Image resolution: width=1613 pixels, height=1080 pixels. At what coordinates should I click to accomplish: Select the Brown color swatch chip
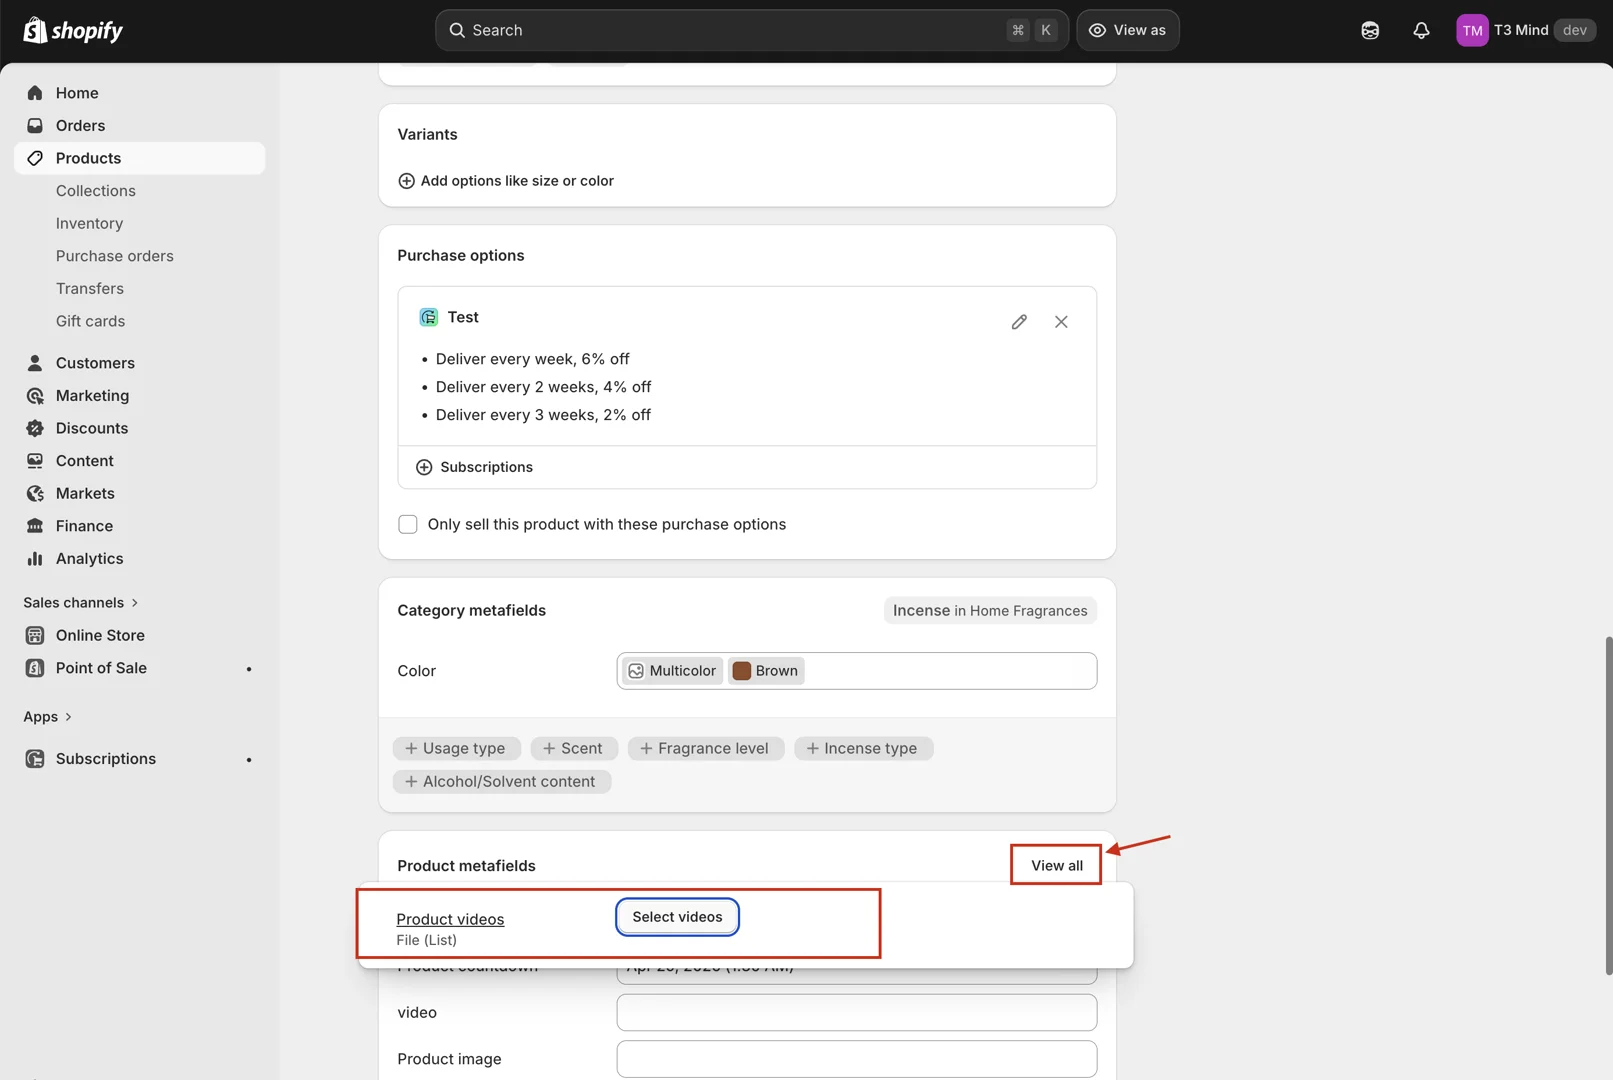point(766,671)
